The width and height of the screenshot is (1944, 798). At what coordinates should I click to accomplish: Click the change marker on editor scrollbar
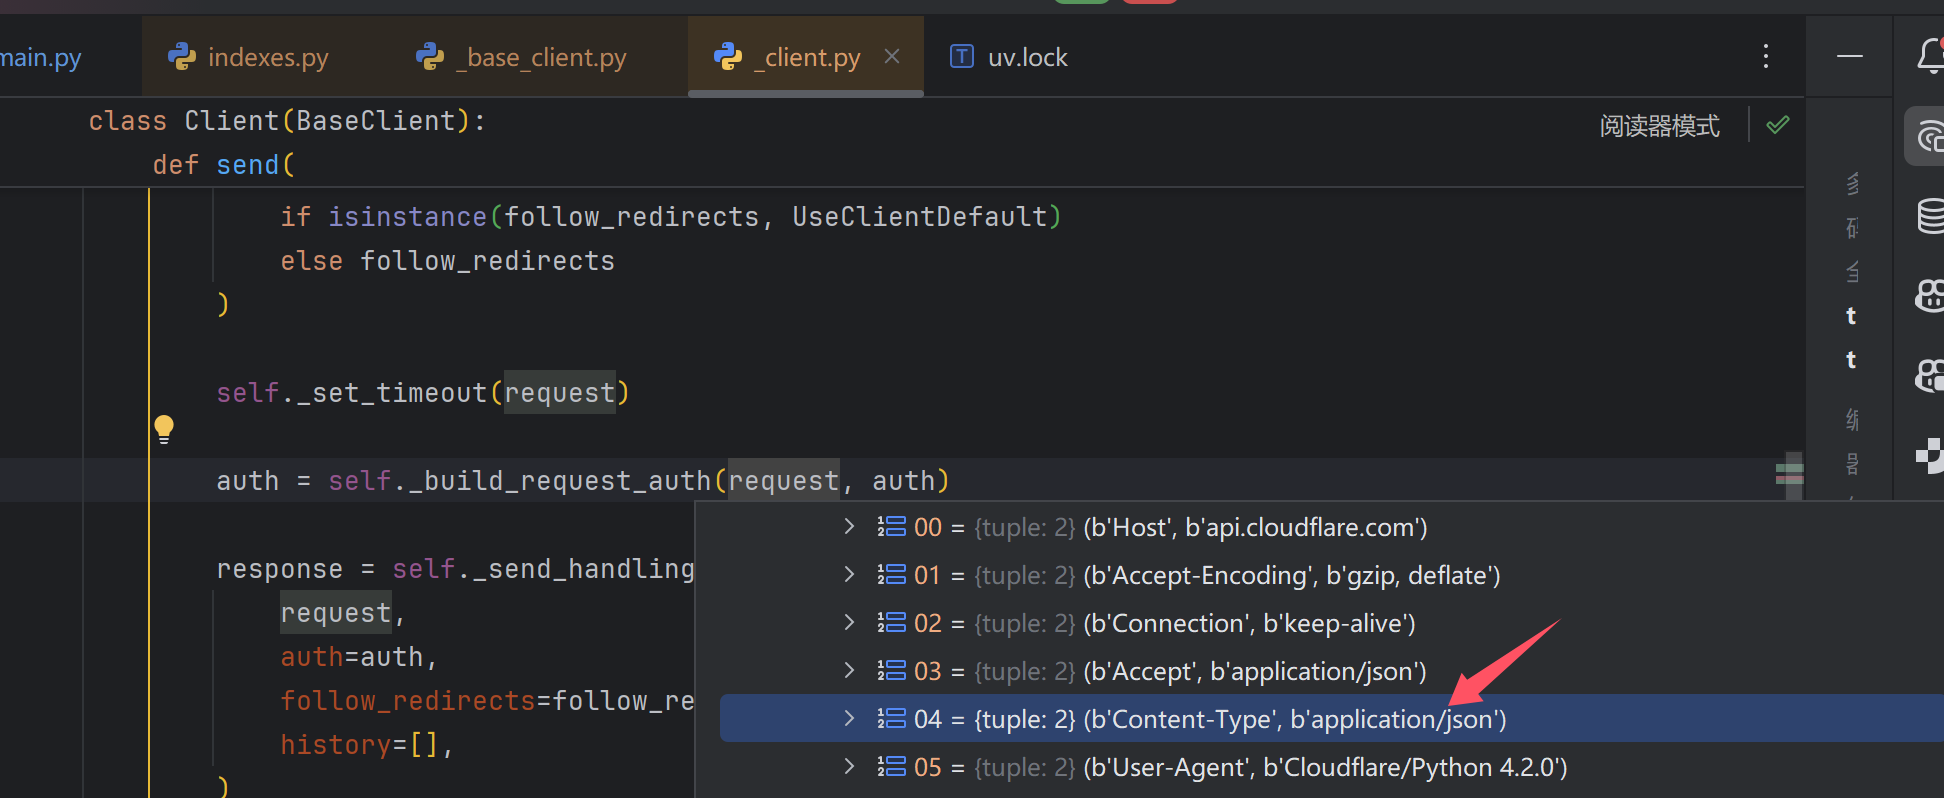1789,472
